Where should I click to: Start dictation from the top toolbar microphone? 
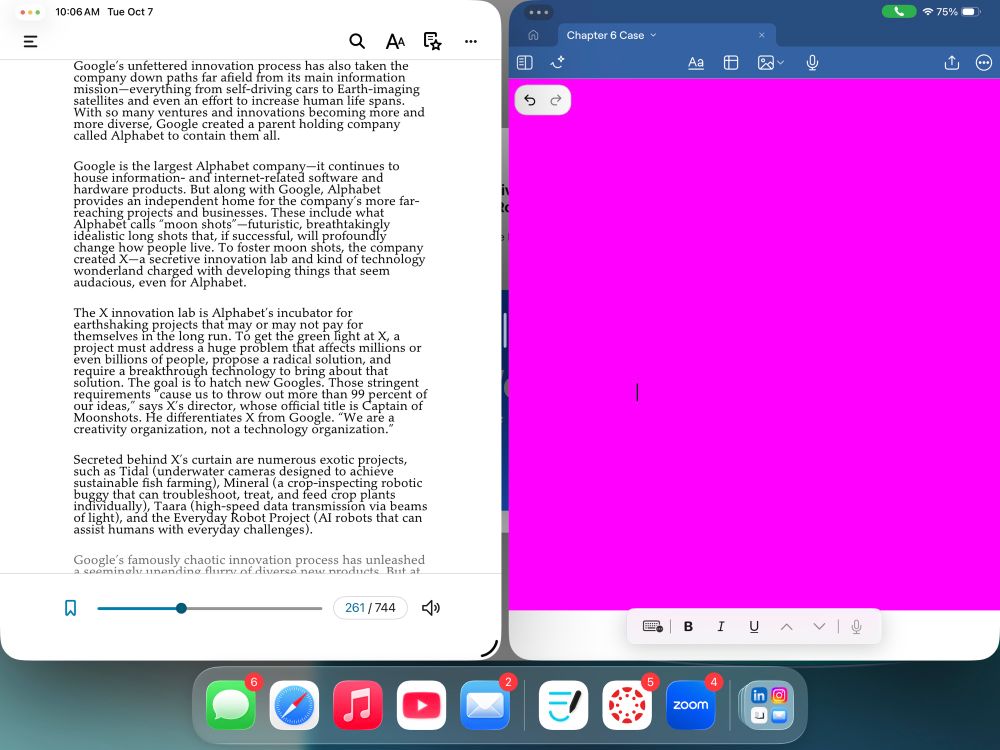pos(812,62)
